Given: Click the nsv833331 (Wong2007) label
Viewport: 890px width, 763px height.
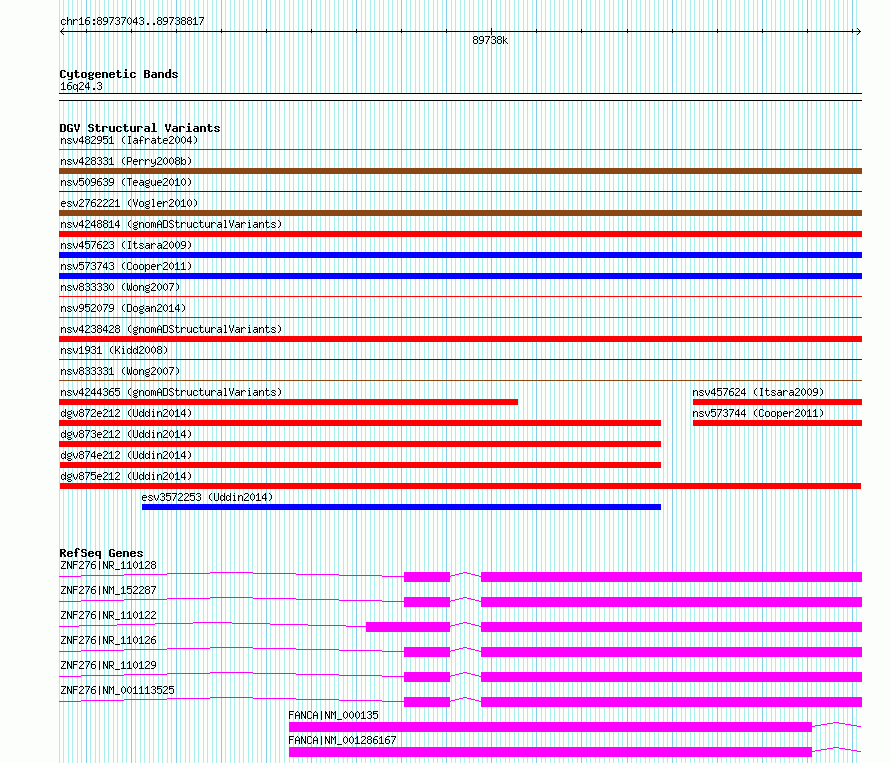Looking at the screenshot, I should (x=120, y=371).
